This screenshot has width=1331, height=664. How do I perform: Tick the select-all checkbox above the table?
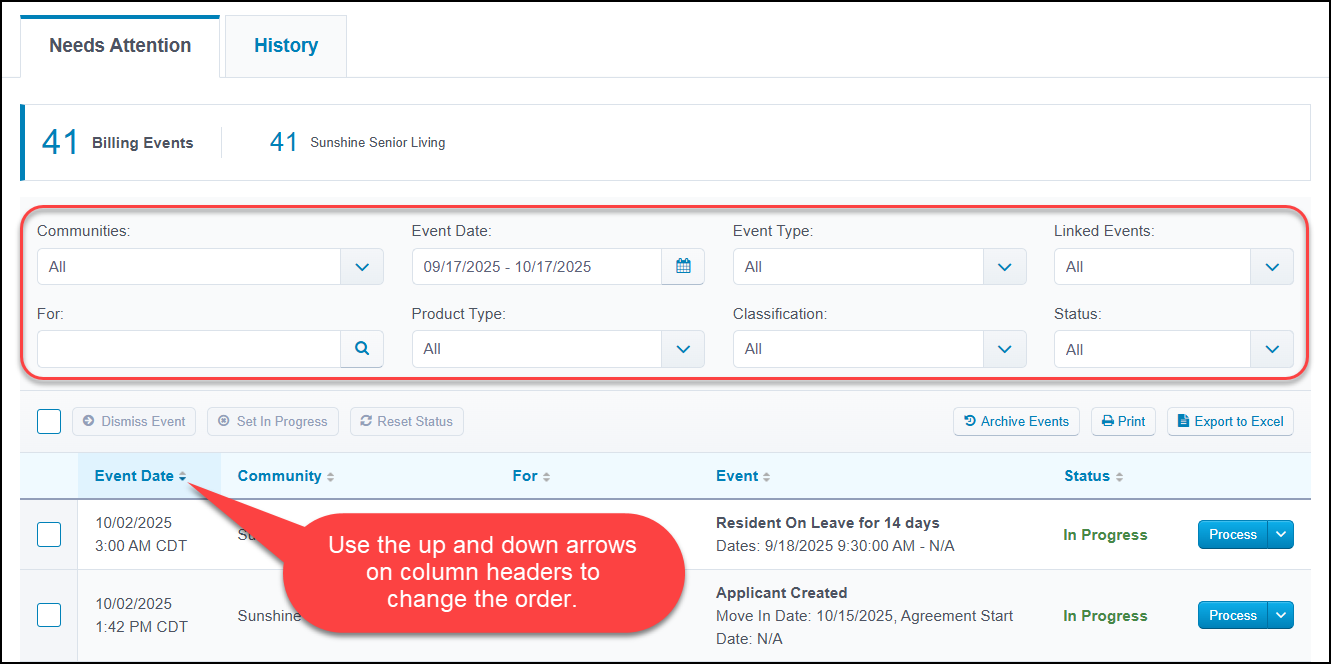(49, 421)
